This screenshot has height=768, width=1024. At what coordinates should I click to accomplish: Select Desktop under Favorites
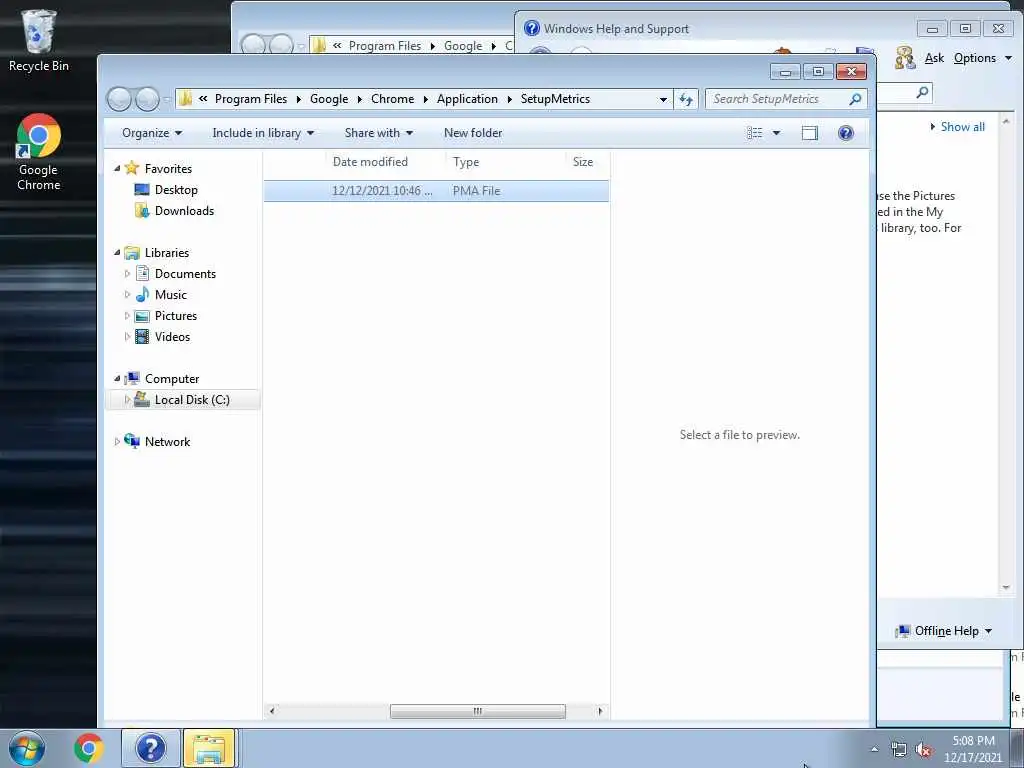(x=176, y=190)
